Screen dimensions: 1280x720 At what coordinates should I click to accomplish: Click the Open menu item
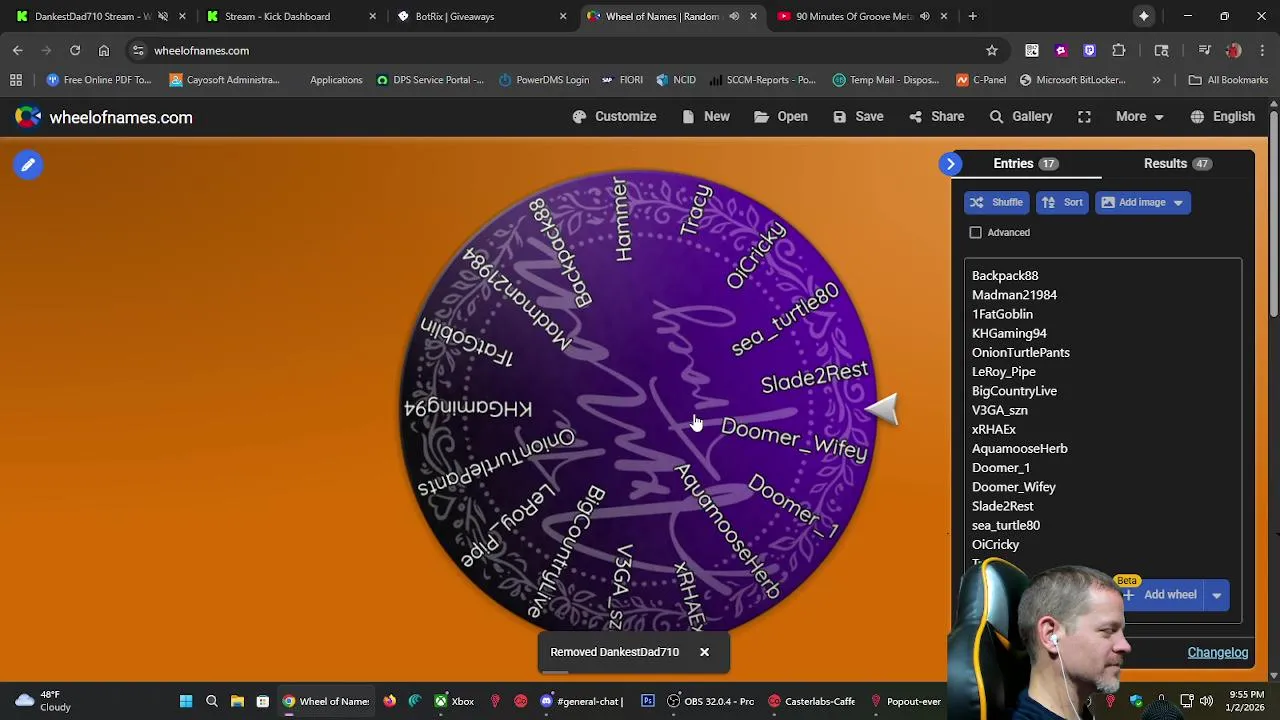pos(780,117)
